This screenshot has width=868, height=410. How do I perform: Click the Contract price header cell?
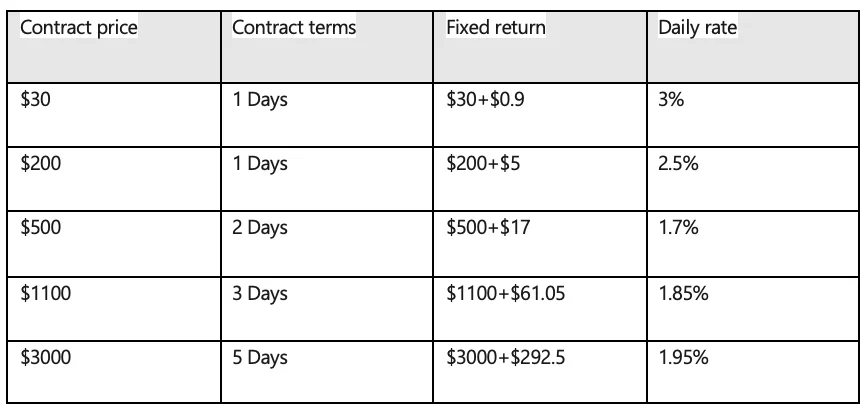pos(78,28)
